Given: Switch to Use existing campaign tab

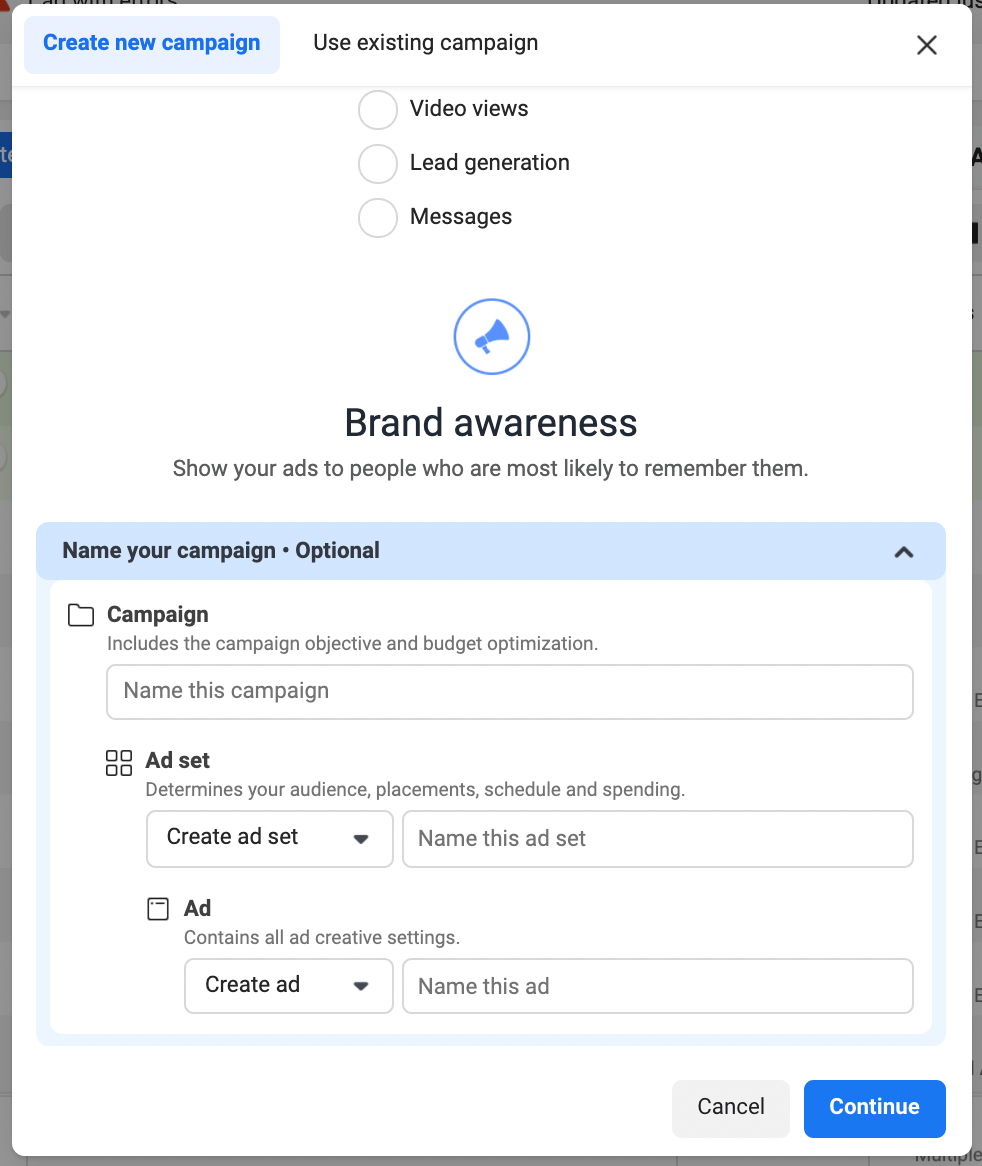Looking at the screenshot, I should click(425, 43).
